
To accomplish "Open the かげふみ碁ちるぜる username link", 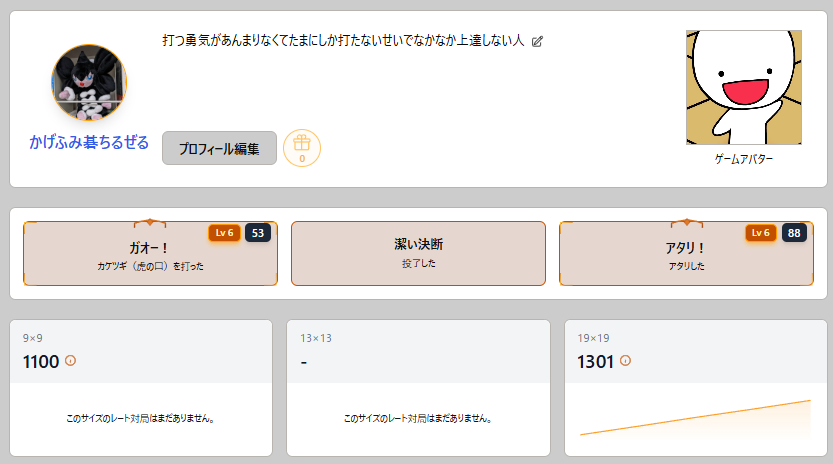I will click(x=89, y=142).
